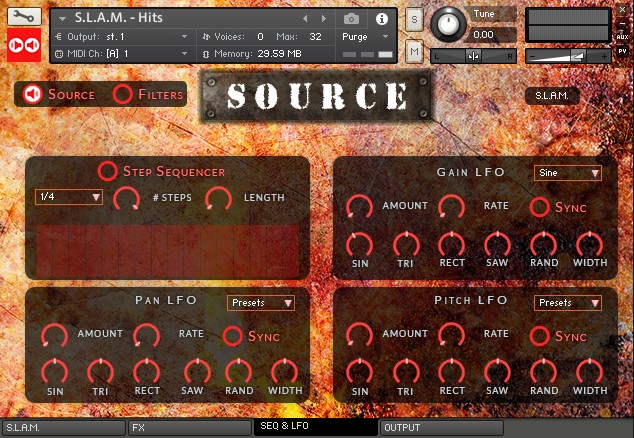Click the Gain LFO Amount knob
This screenshot has height=438, width=634.
pyautogui.click(x=359, y=207)
